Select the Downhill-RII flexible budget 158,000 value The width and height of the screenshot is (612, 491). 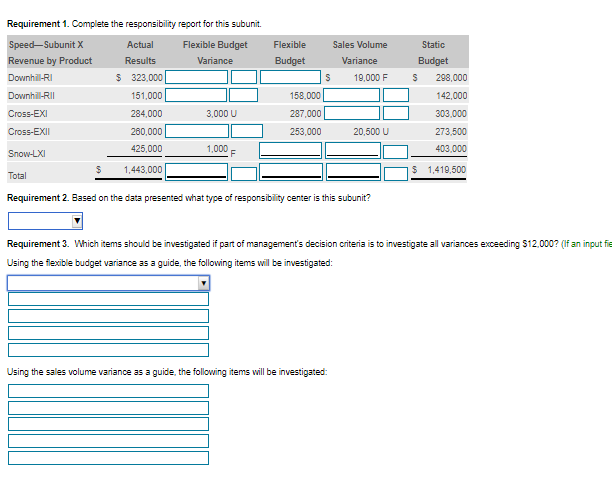coord(305,96)
